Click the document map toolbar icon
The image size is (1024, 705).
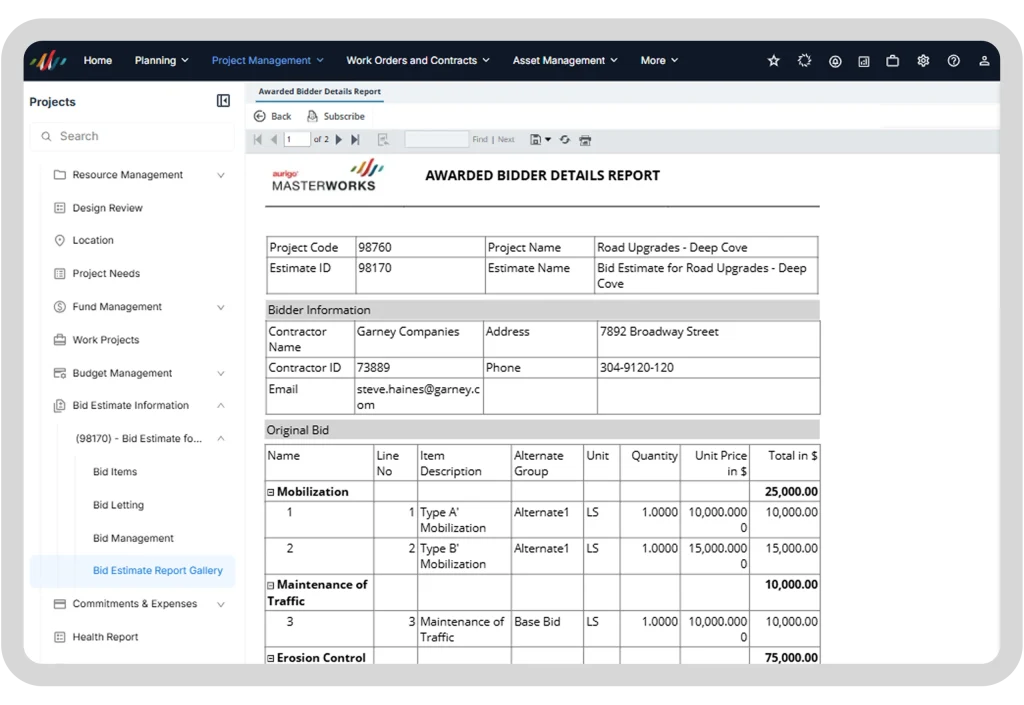click(x=383, y=140)
